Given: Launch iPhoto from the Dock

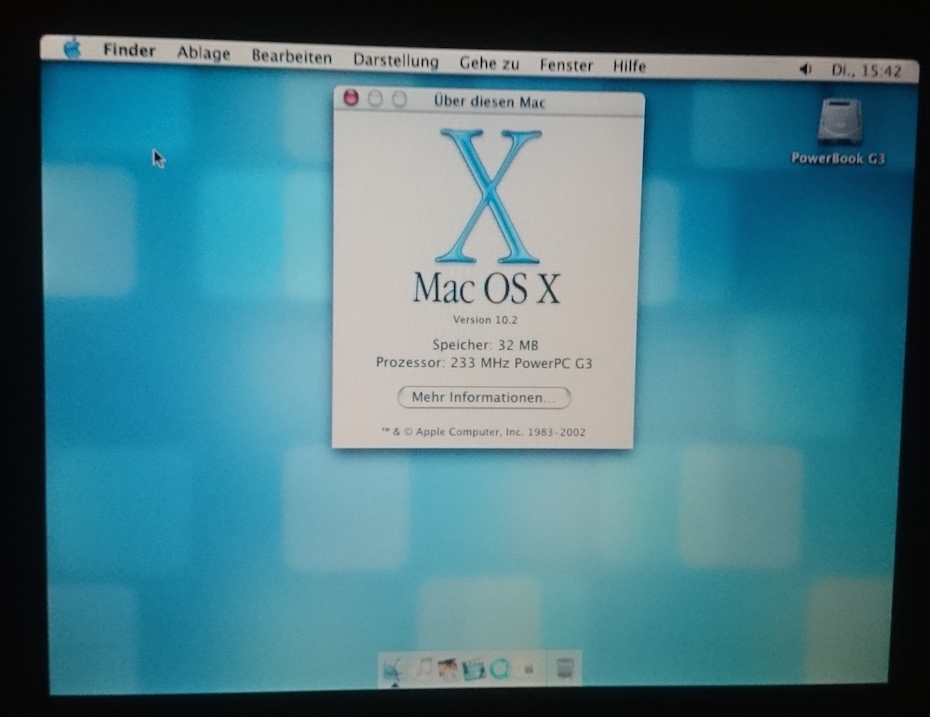Looking at the screenshot, I should 448,669.
